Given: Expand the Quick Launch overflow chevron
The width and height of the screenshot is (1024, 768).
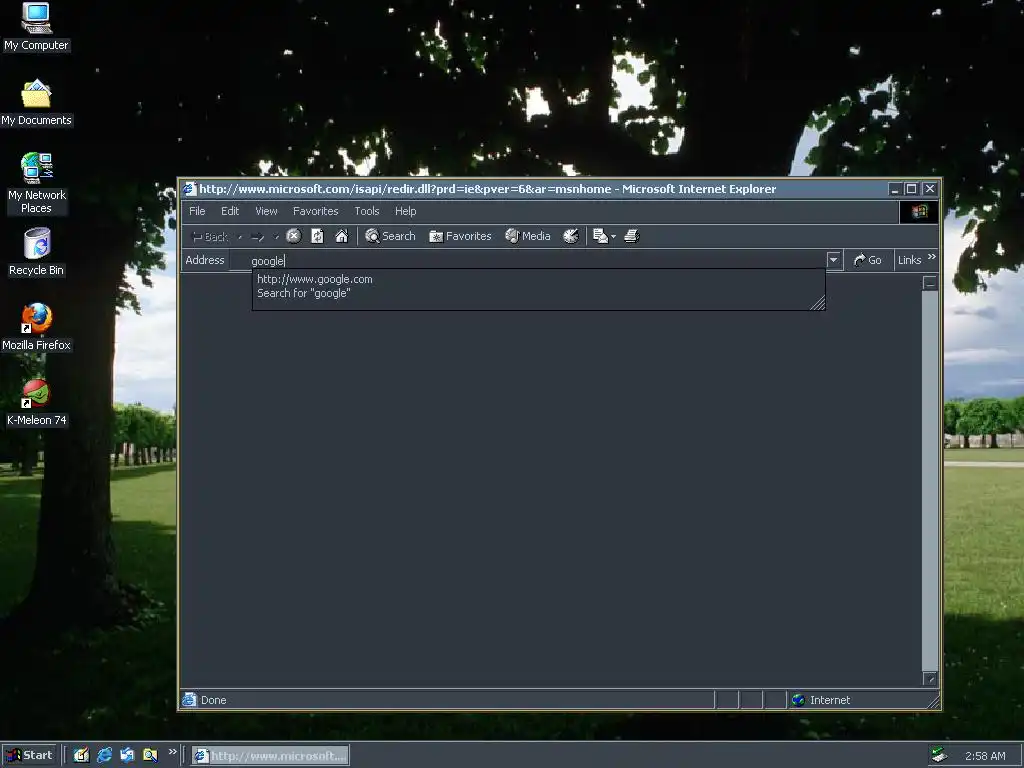Looking at the screenshot, I should pos(172,752).
